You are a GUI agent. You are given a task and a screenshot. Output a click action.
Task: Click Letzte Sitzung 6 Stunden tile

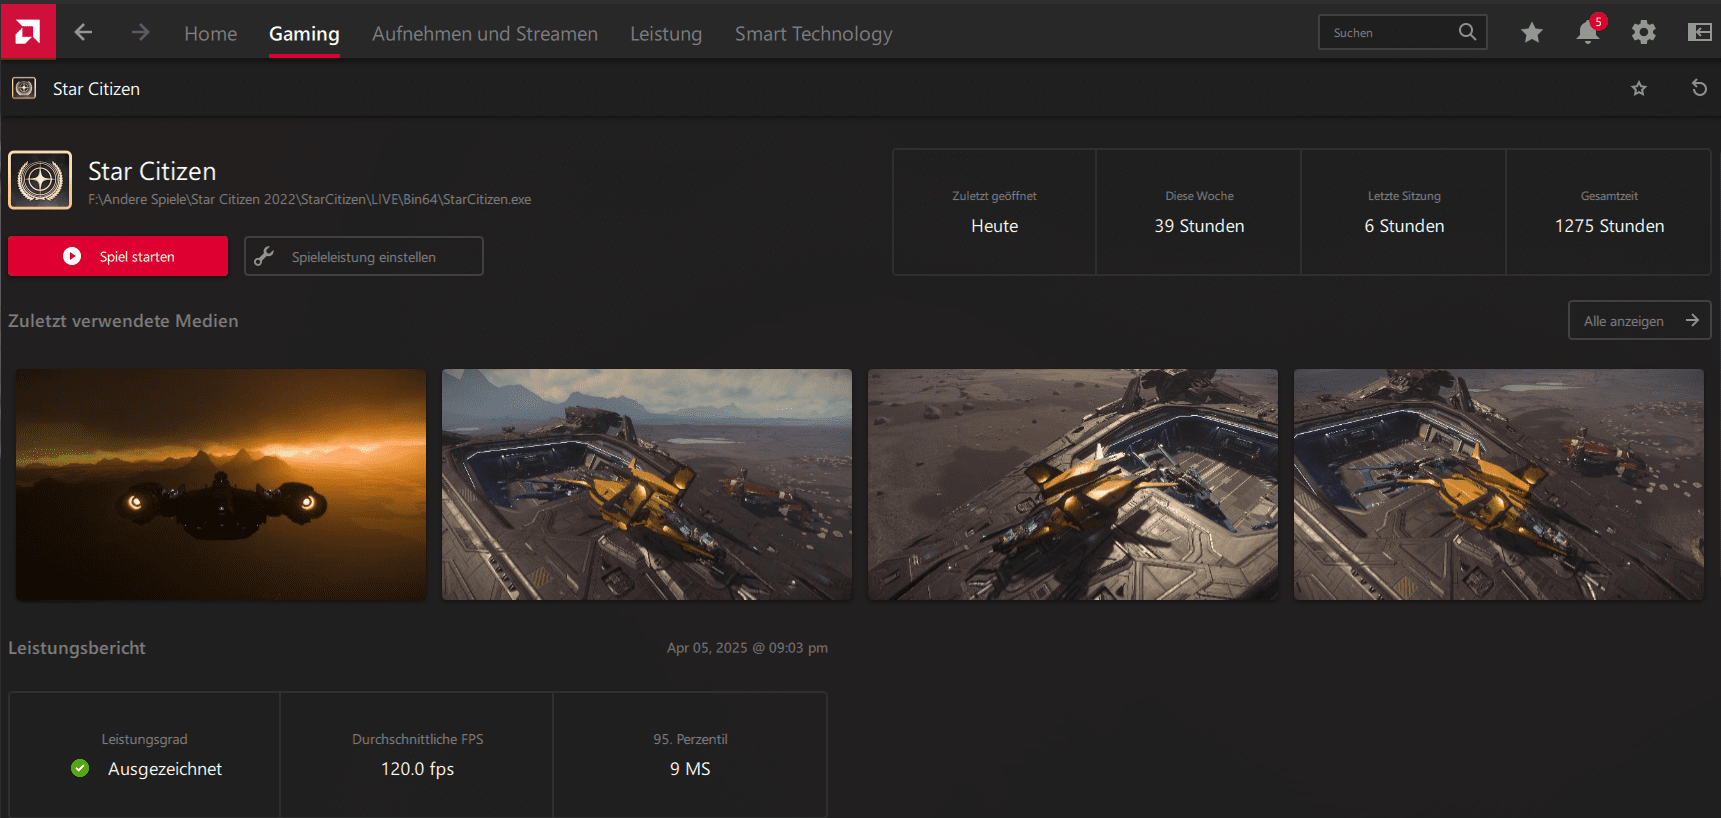1404,212
